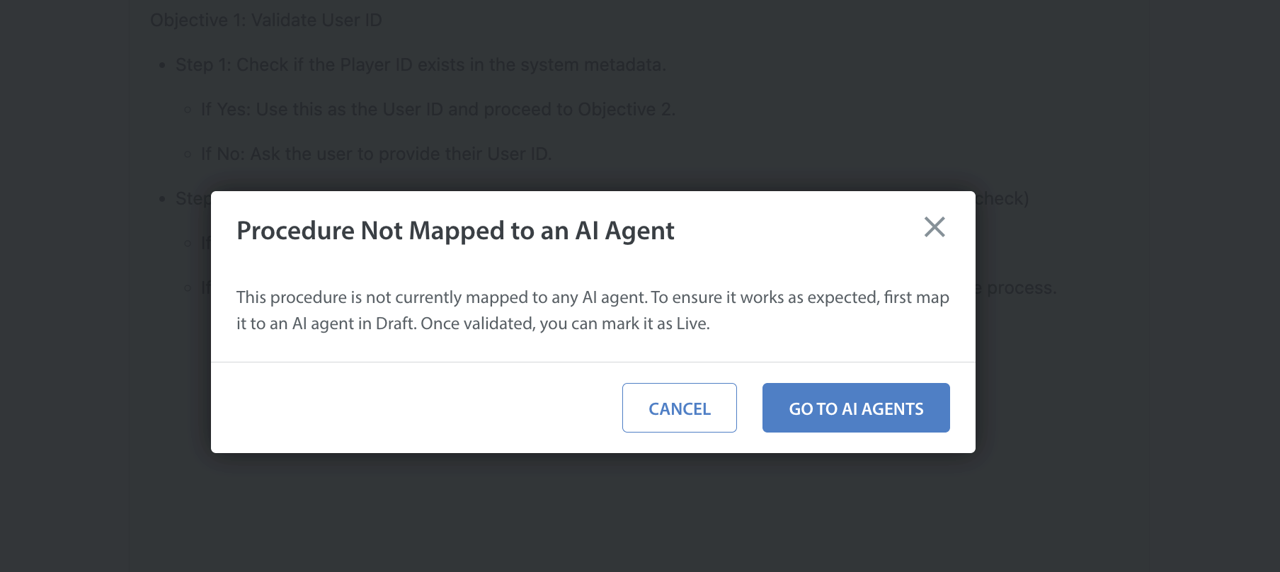Click the partially hidden second "Step" bullet text
Viewport: 1280px width, 572px height.
coord(192,199)
